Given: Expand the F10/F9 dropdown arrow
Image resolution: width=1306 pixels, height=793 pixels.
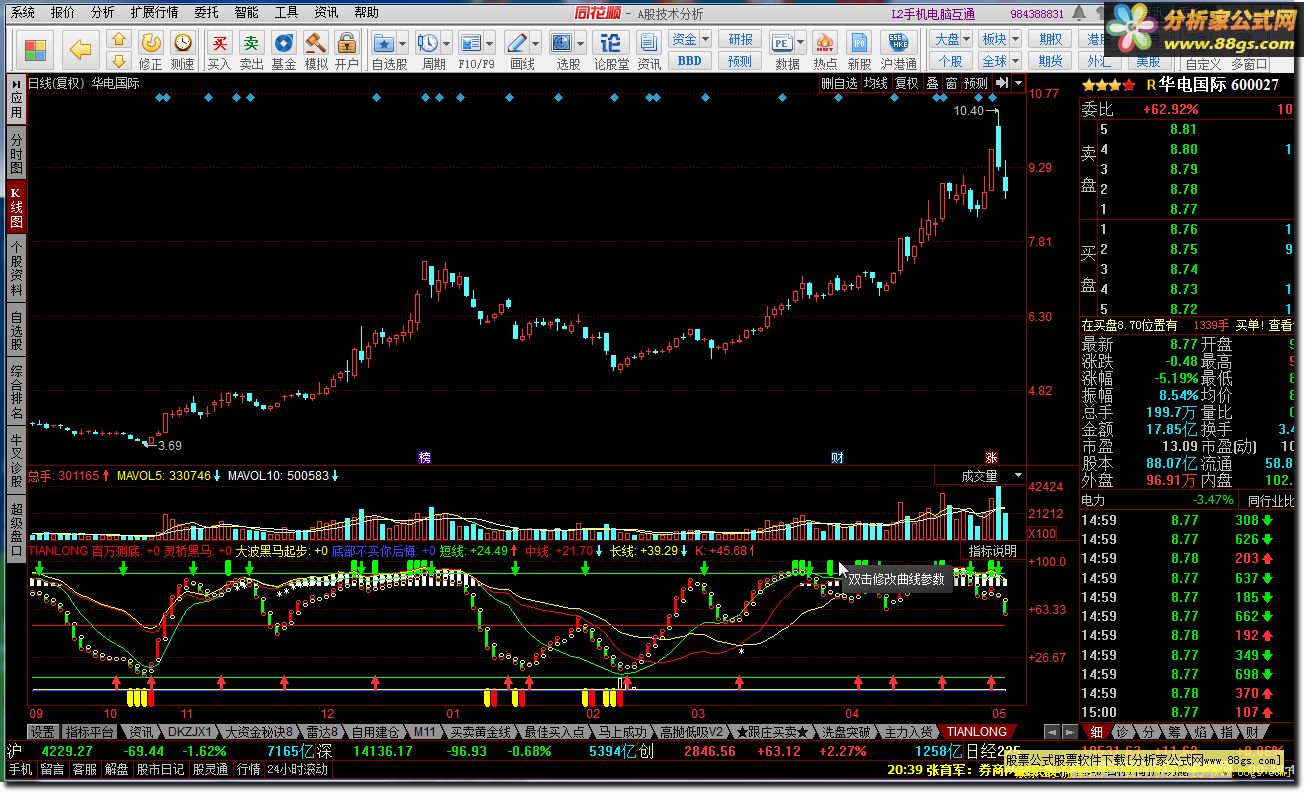Looking at the screenshot, I should click(490, 44).
